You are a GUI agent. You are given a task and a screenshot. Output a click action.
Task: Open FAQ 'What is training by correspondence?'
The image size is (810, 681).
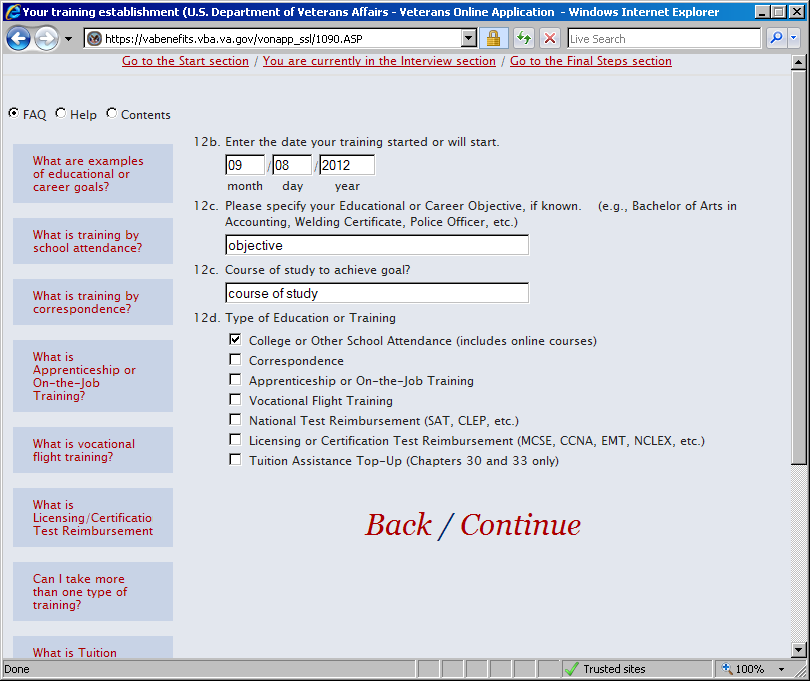(x=93, y=302)
